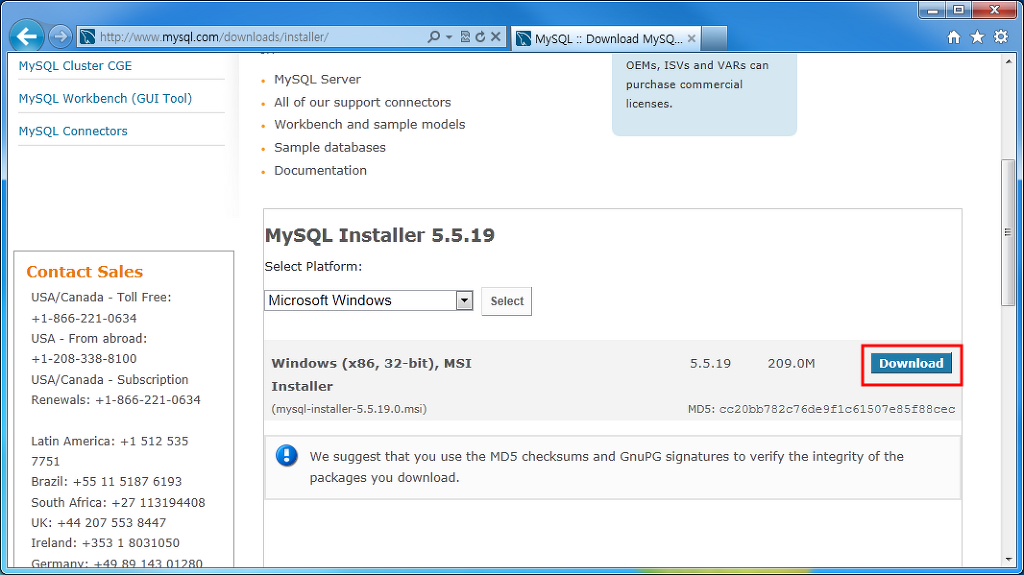Click the Select platform button
The width and height of the screenshot is (1024, 575).
[x=507, y=301]
